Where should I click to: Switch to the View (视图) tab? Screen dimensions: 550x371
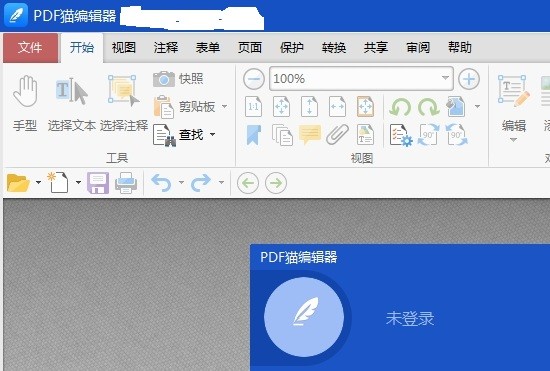pyautogui.click(x=124, y=48)
